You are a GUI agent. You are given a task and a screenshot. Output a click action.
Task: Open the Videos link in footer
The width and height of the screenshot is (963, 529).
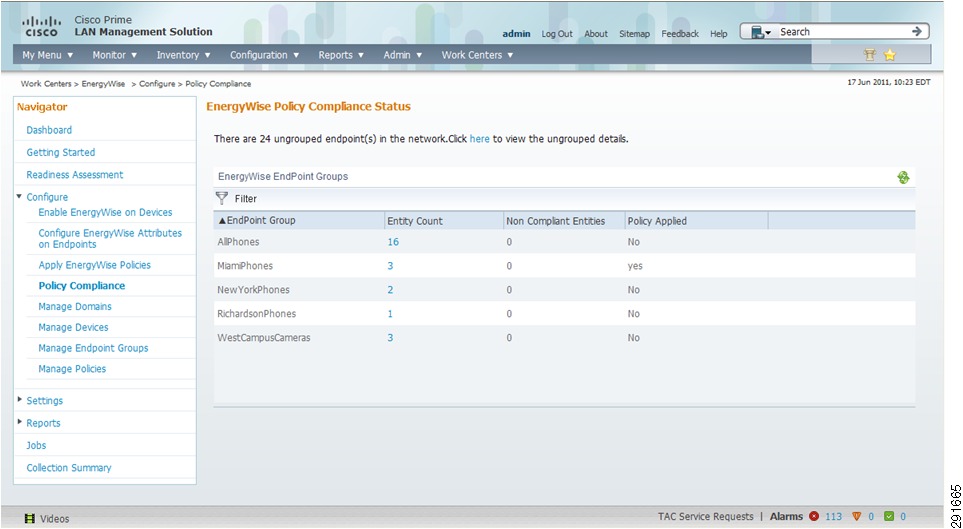[x=55, y=519]
